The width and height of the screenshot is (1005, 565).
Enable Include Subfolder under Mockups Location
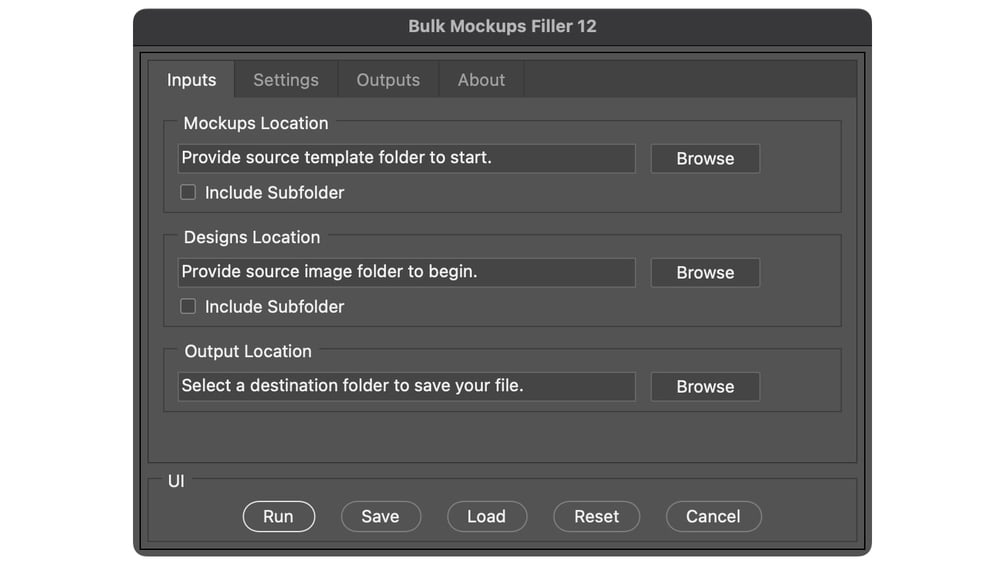pos(188,192)
